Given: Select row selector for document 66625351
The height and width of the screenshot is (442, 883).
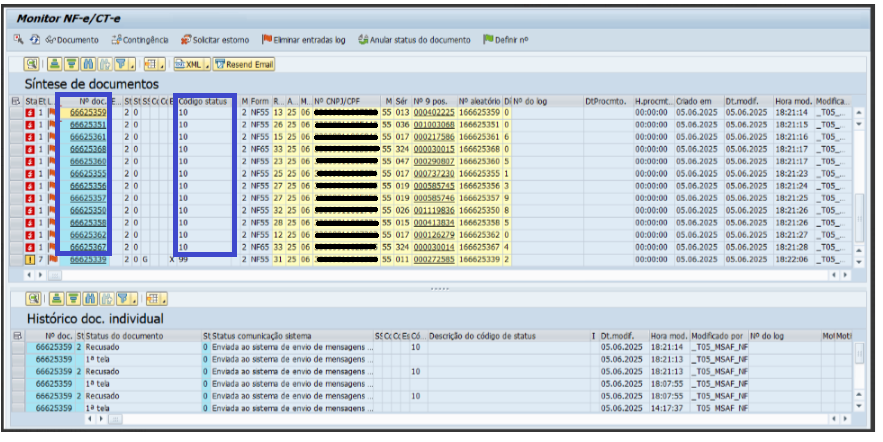Looking at the screenshot, I should click(16, 124).
